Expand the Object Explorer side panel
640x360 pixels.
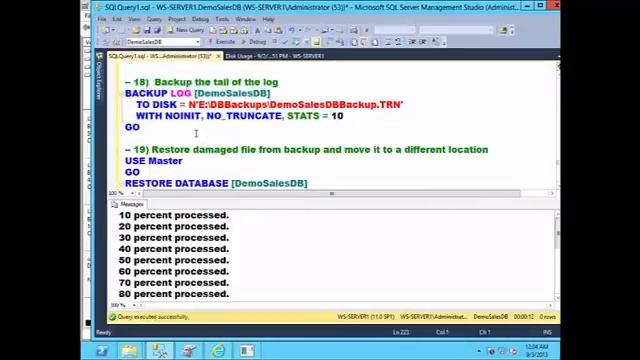[x=99, y=77]
